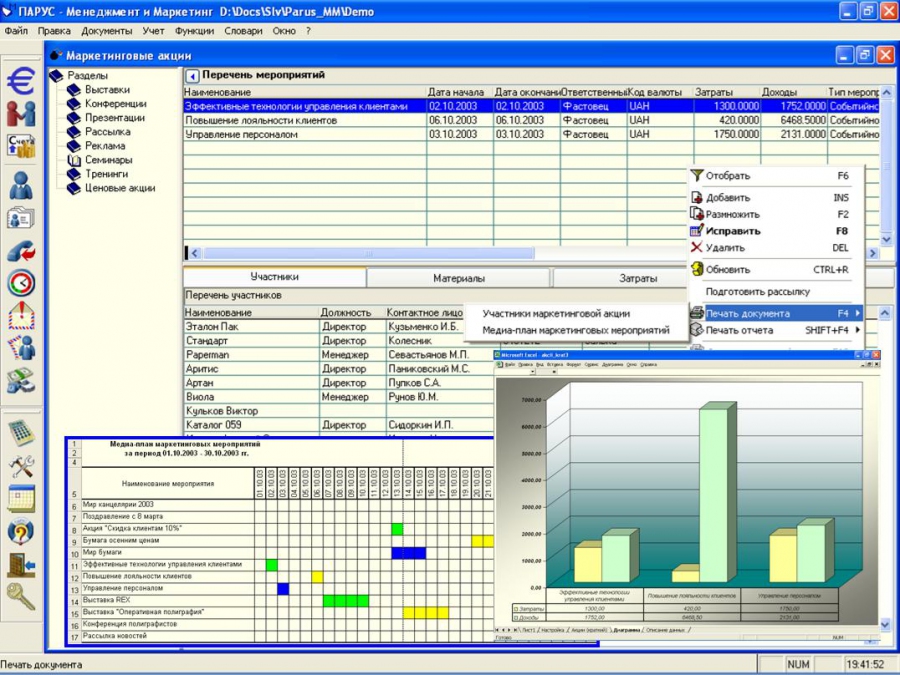Open the Файл menu
This screenshot has width=900, height=675.
coord(16,31)
